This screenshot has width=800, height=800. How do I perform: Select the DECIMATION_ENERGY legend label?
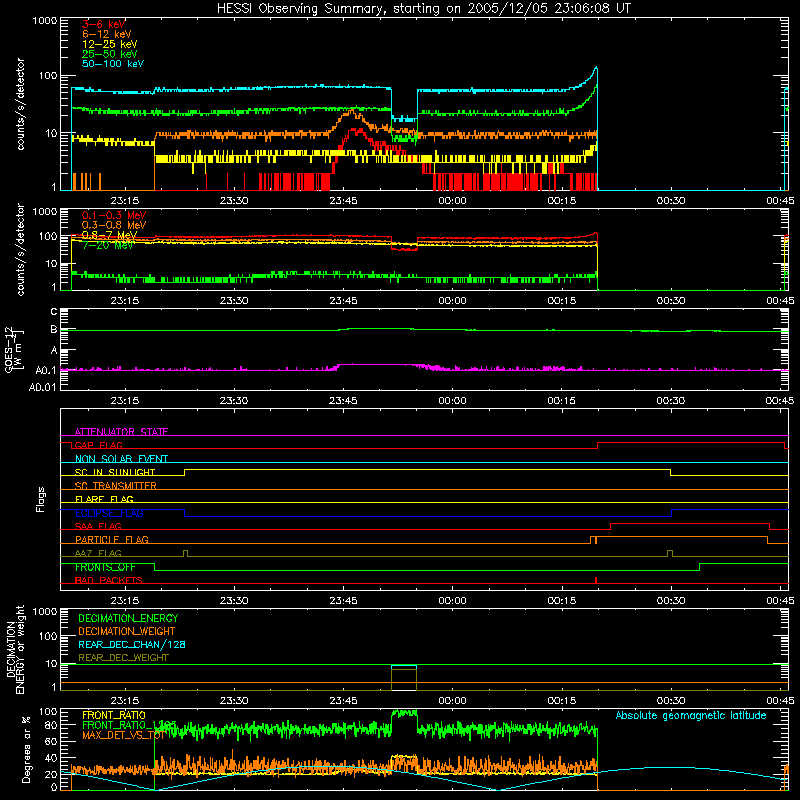[x=128, y=618]
